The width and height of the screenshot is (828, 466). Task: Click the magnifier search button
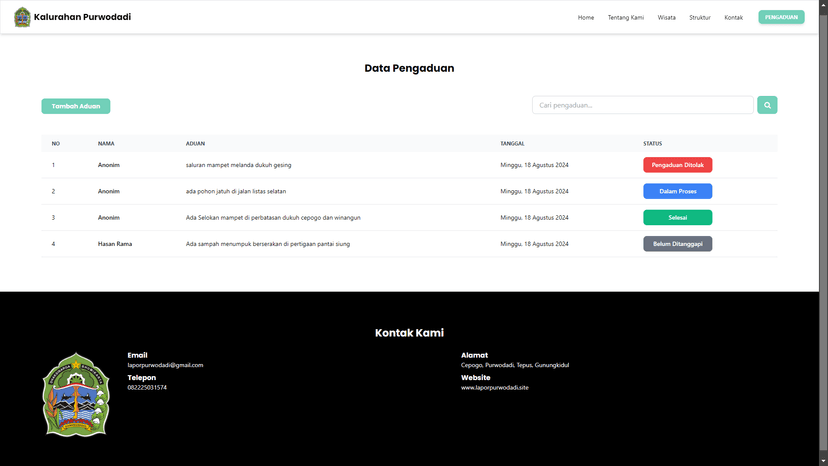[x=767, y=105]
